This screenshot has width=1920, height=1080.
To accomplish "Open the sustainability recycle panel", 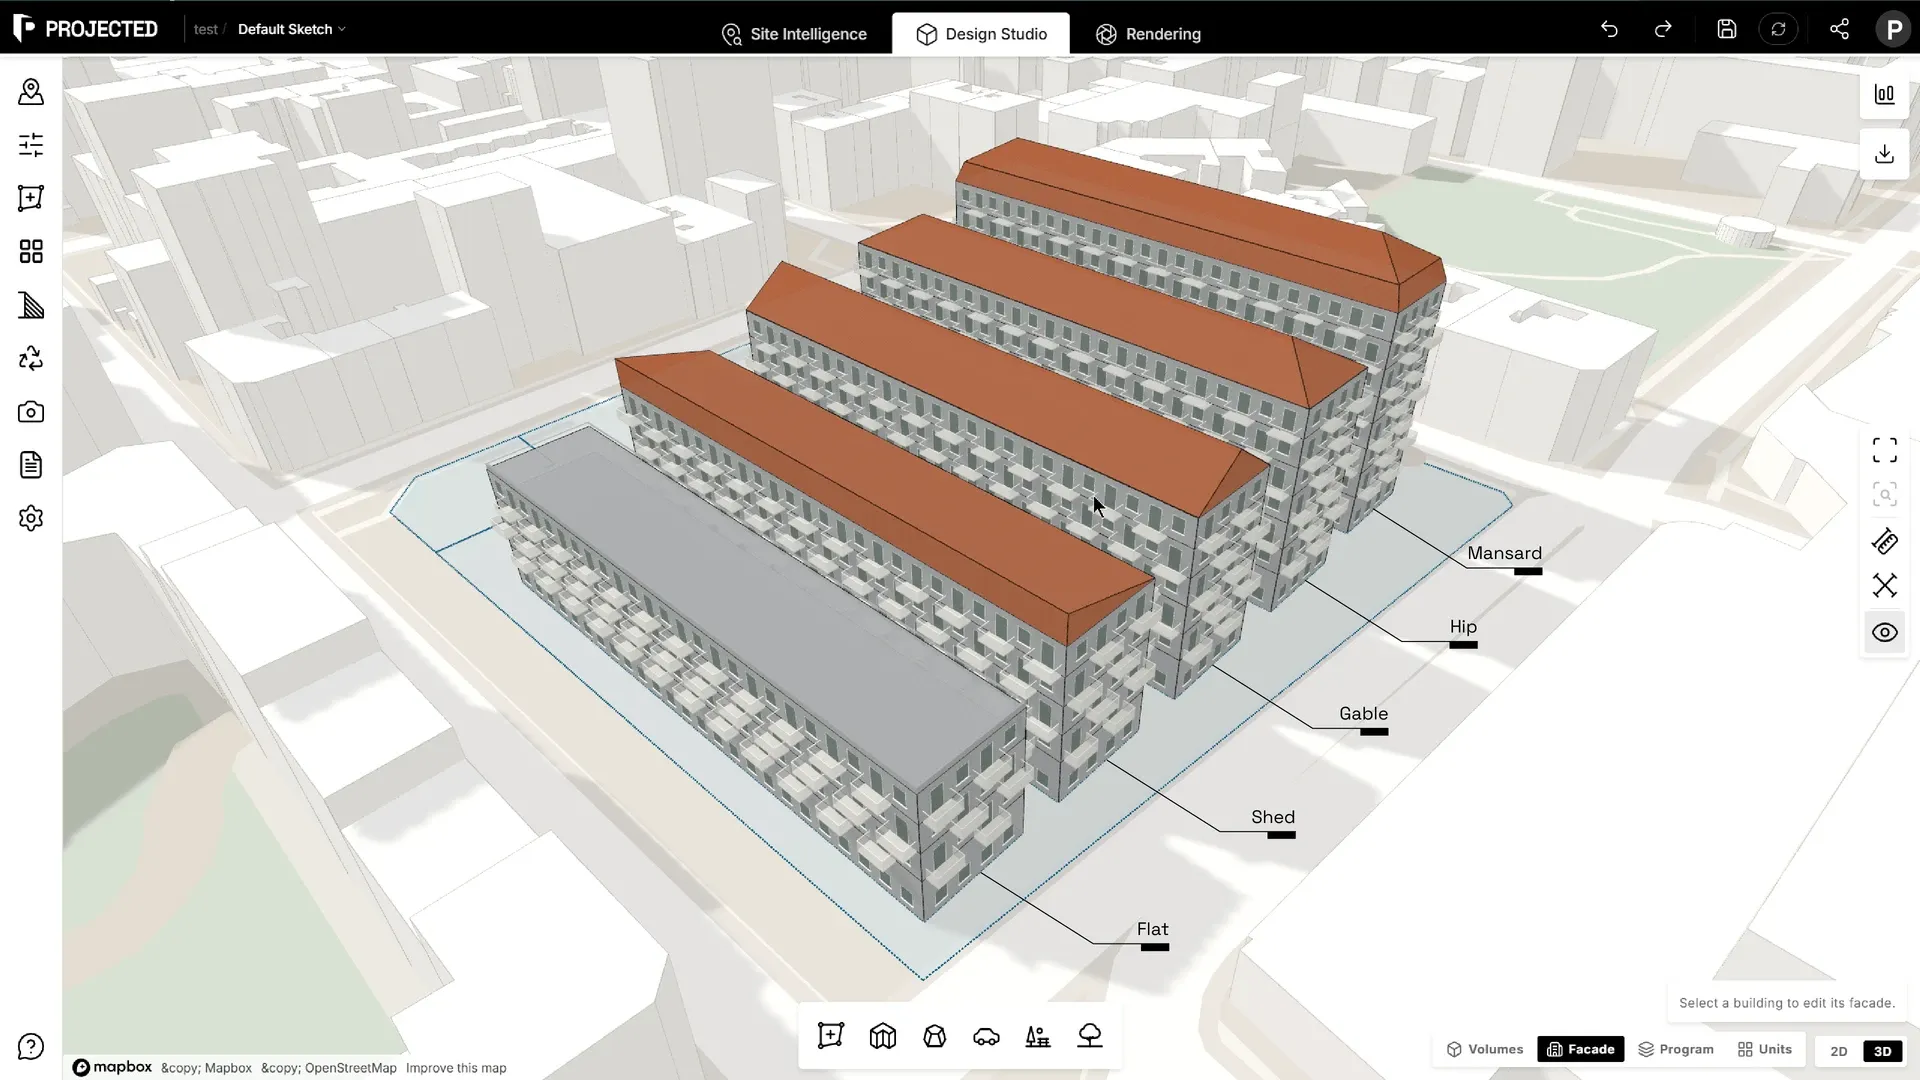I will [x=31, y=358].
